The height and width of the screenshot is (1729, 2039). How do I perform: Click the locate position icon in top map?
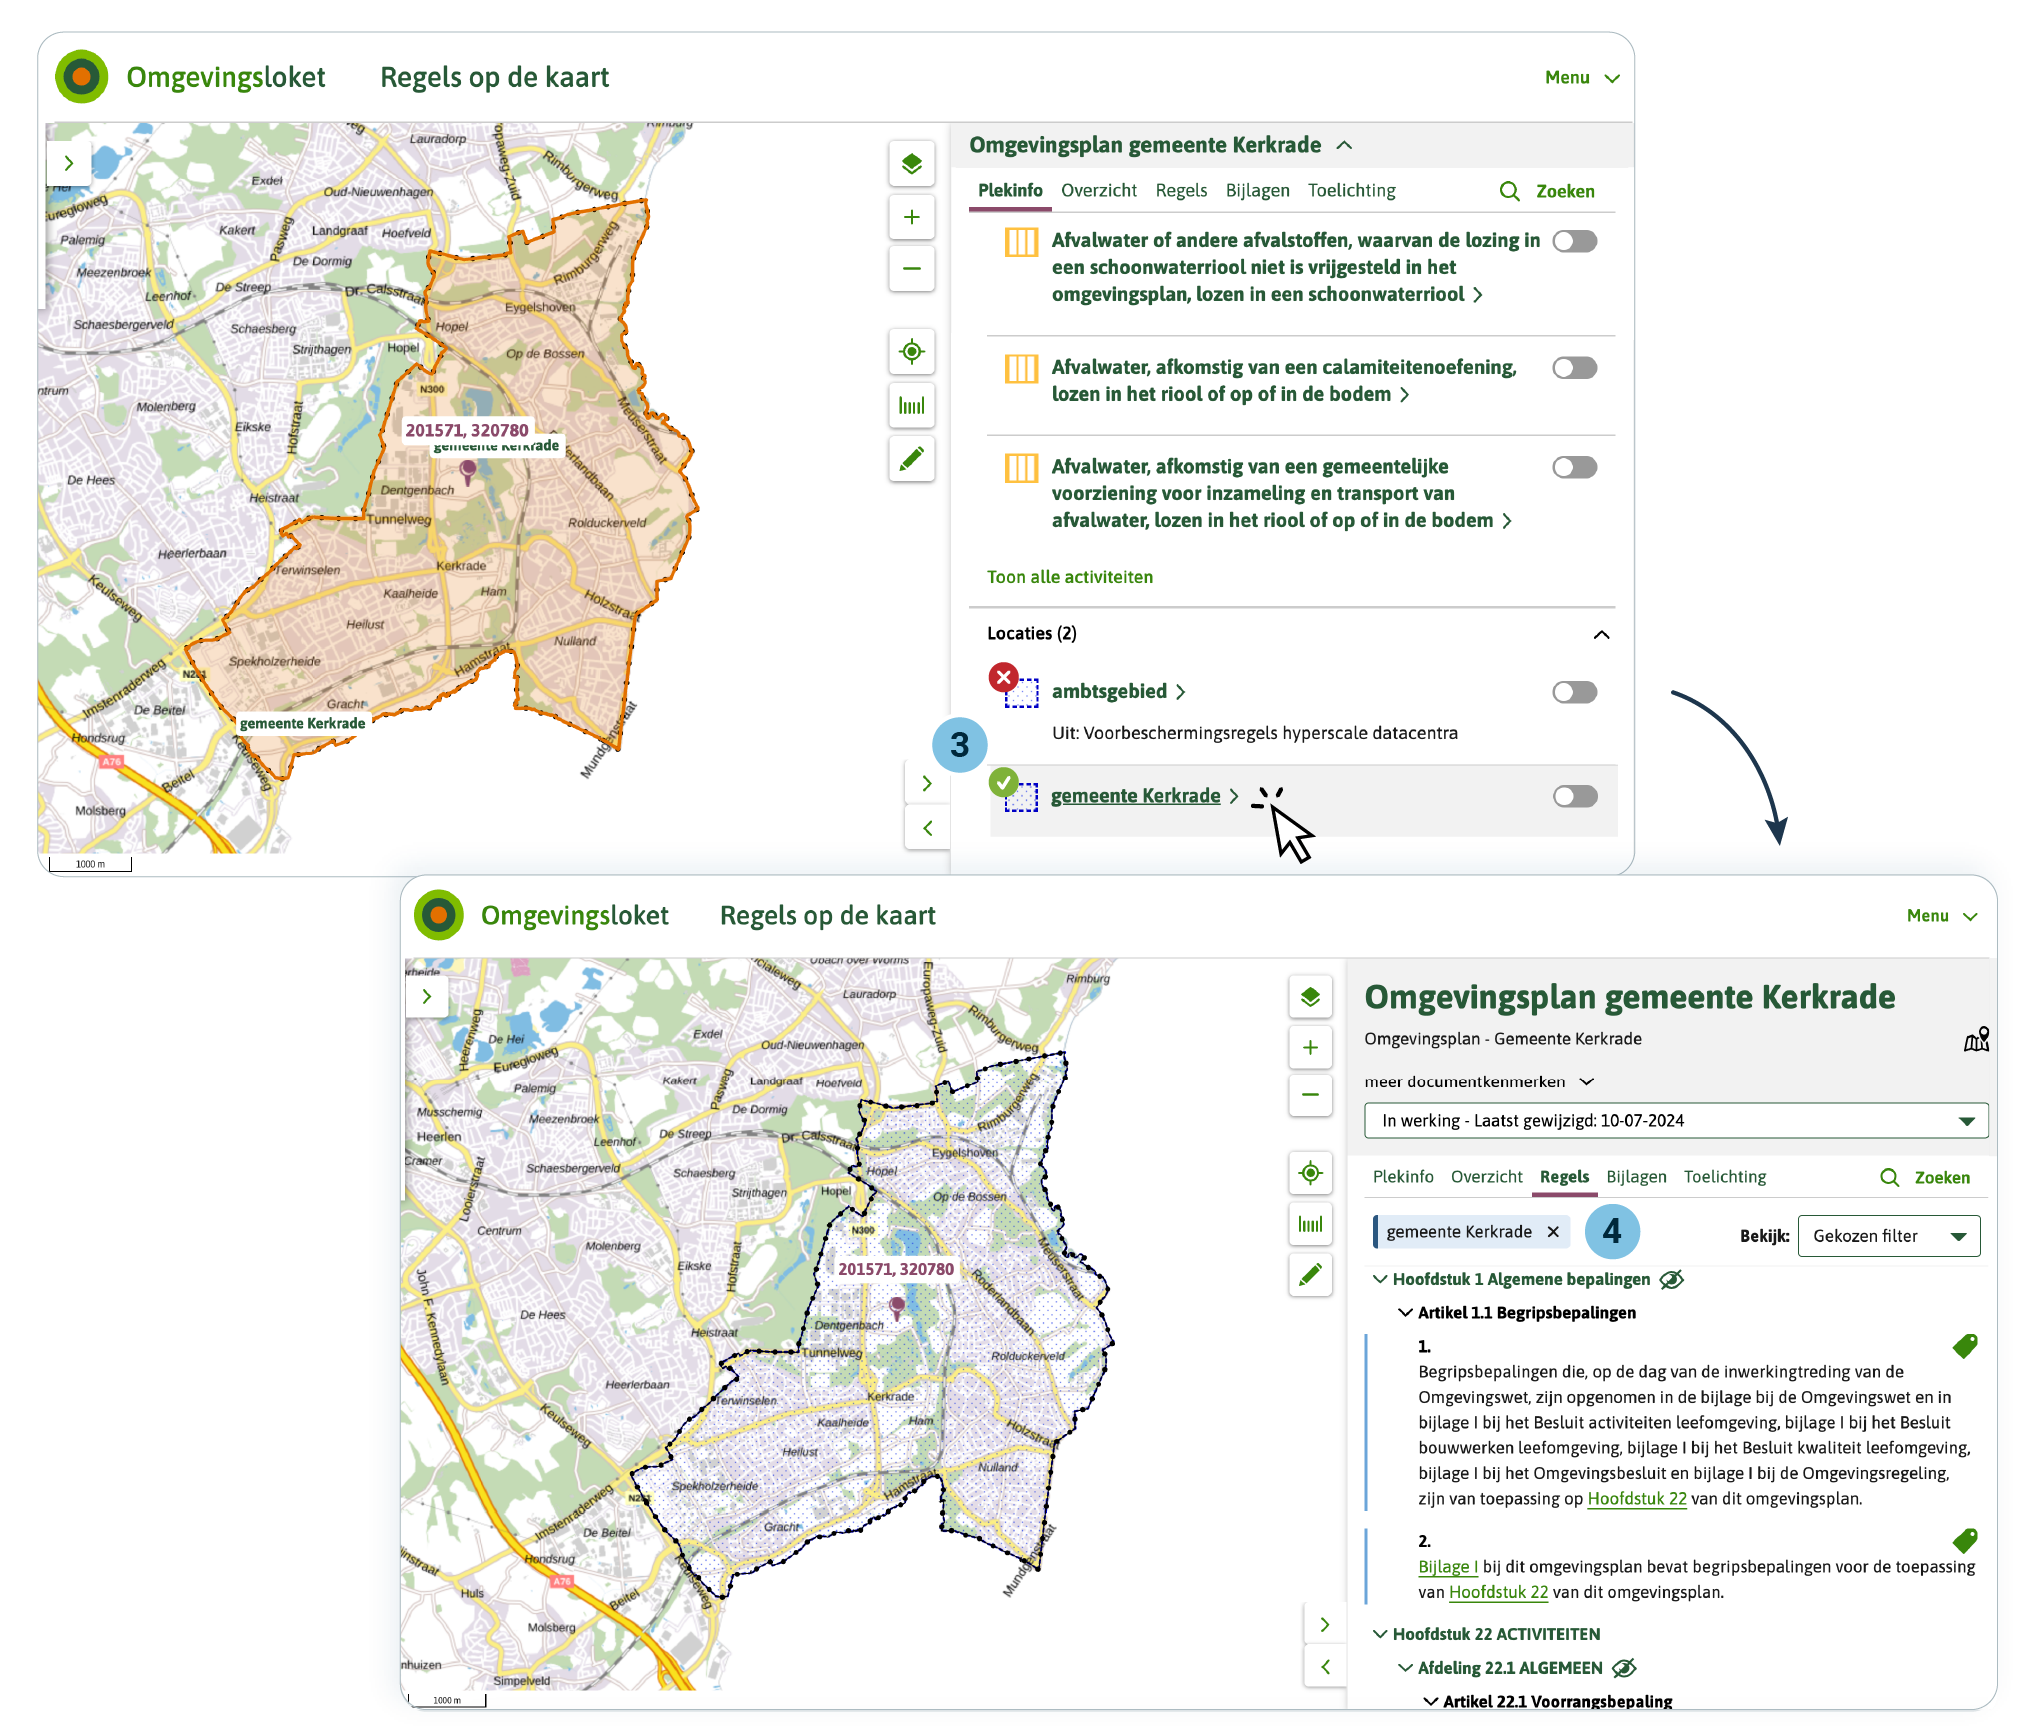[911, 352]
